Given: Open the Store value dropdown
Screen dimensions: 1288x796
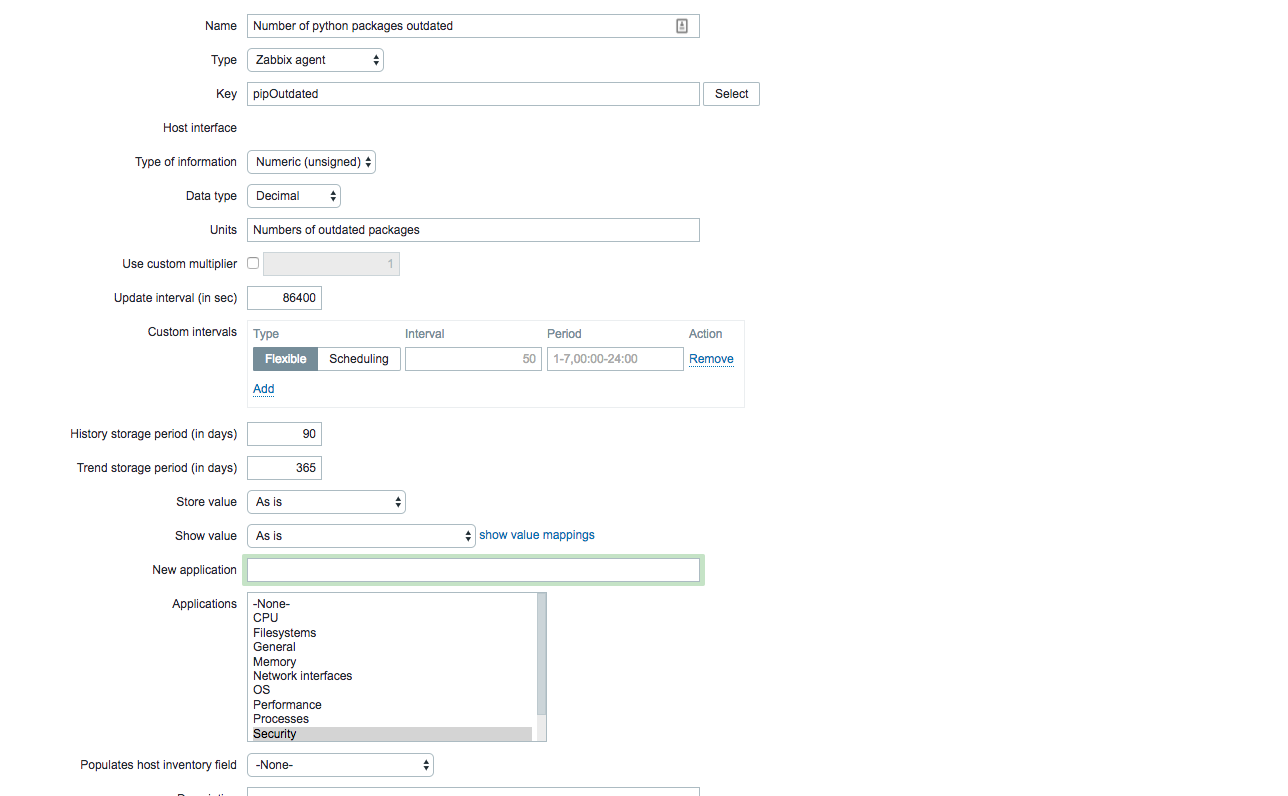Looking at the screenshot, I should pyautogui.click(x=326, y=502).
